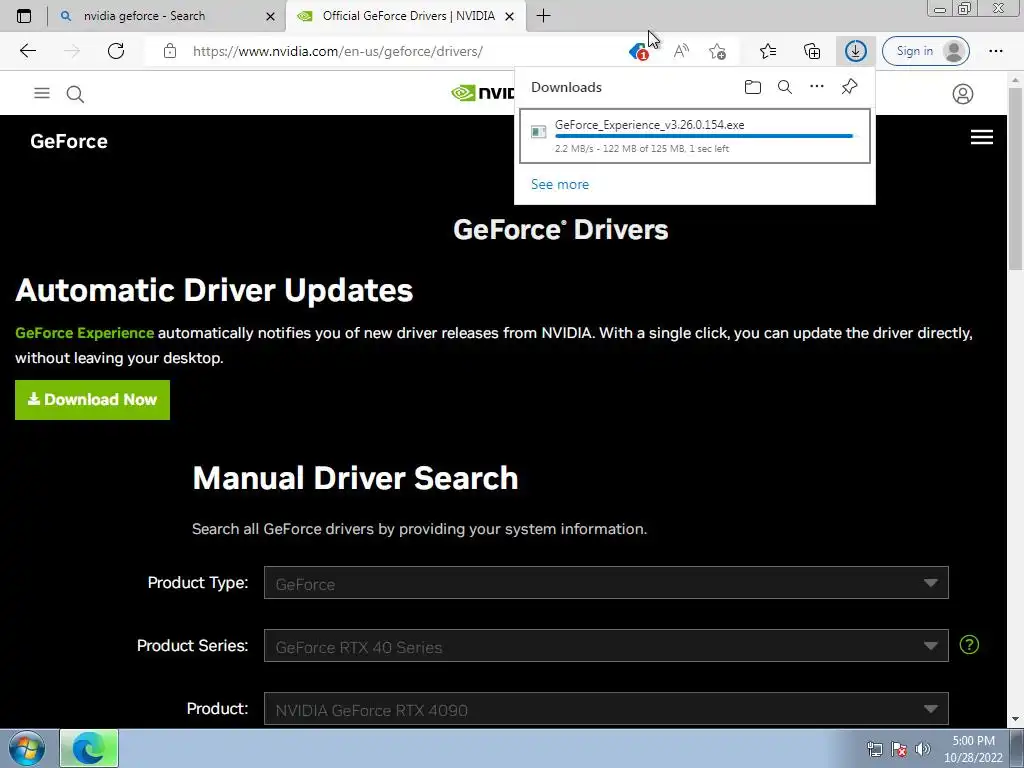The width and height of the screenshot is (1024, 768).
Task: Open browser Settings and more menu
Action: (x=995, y=51)
